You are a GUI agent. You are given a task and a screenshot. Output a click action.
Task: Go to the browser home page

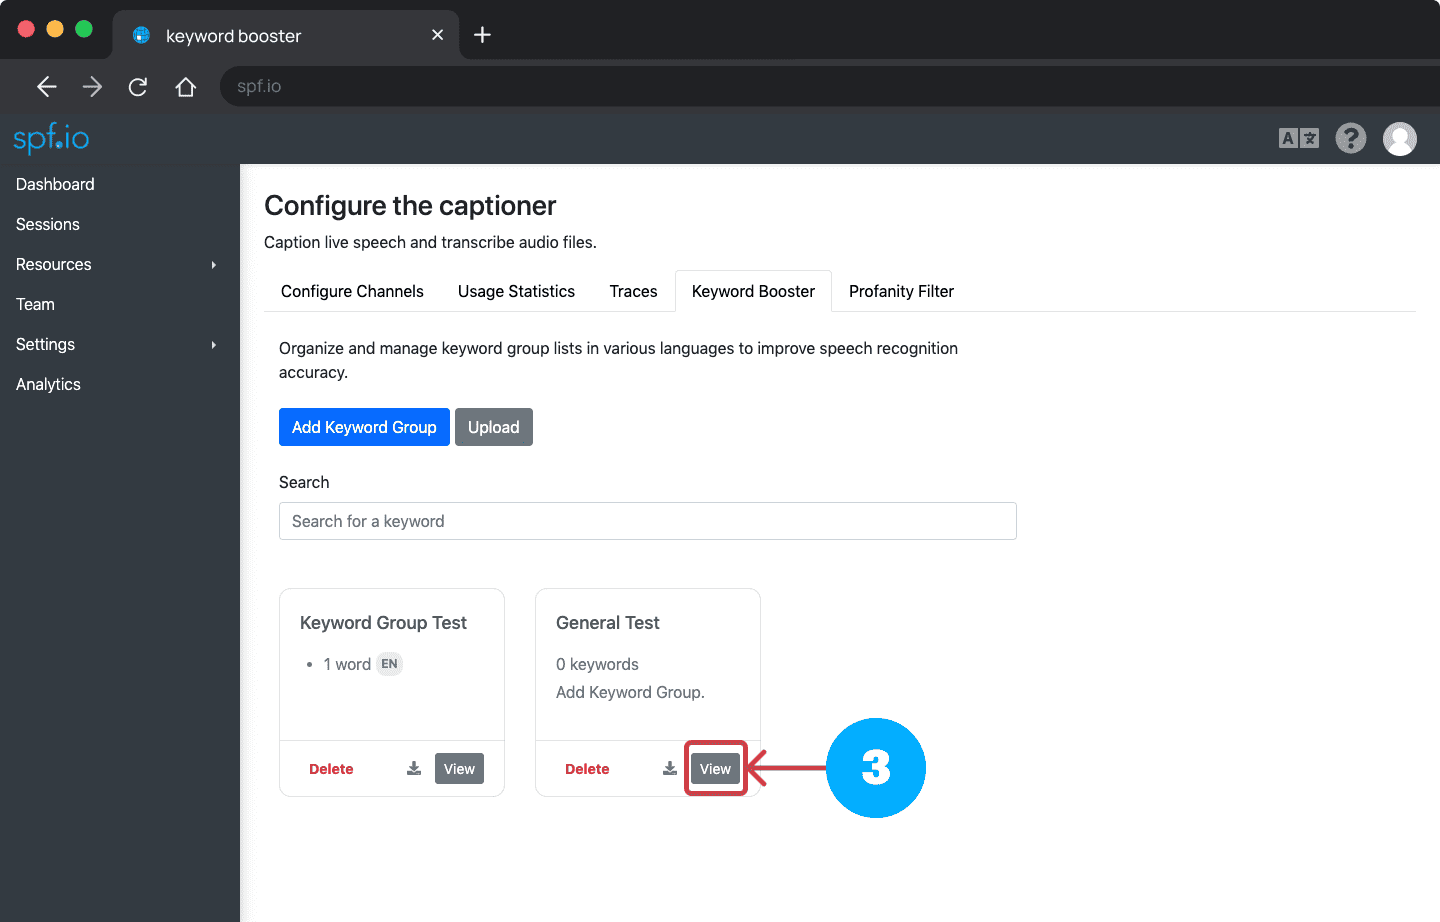point(185,87)
